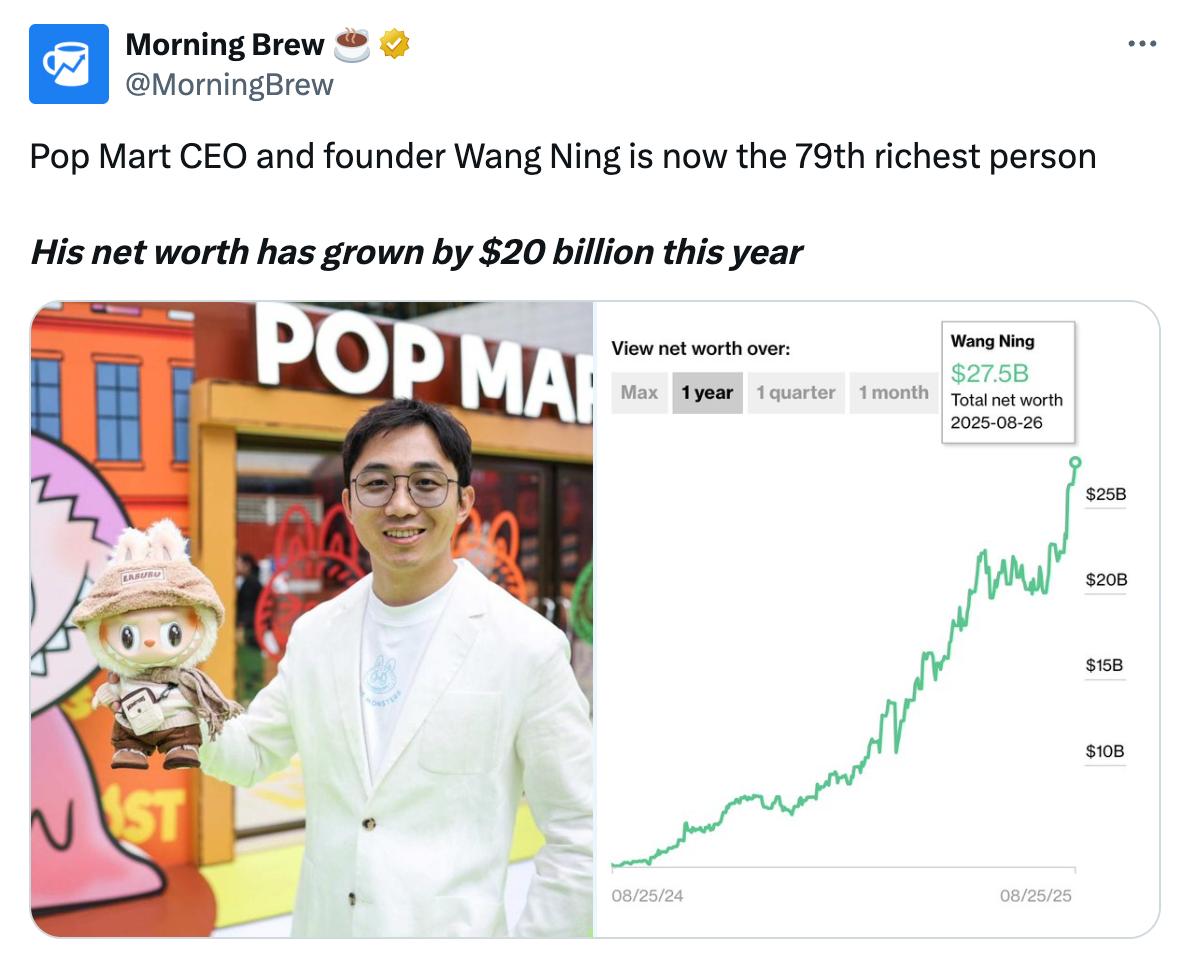Click the $20B axis label
The height and width of the screenshot is (966, 1192).
[x=1106, y=580]
